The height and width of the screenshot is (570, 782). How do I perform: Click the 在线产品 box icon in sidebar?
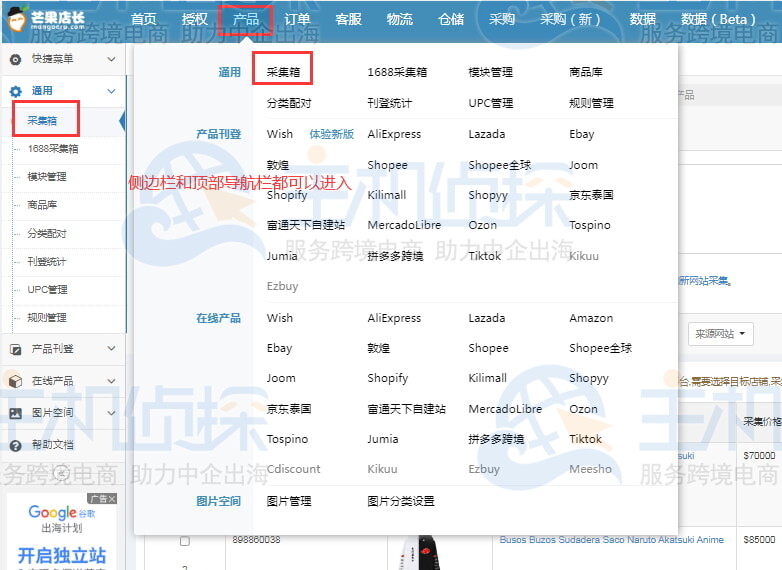click(16, 381)
